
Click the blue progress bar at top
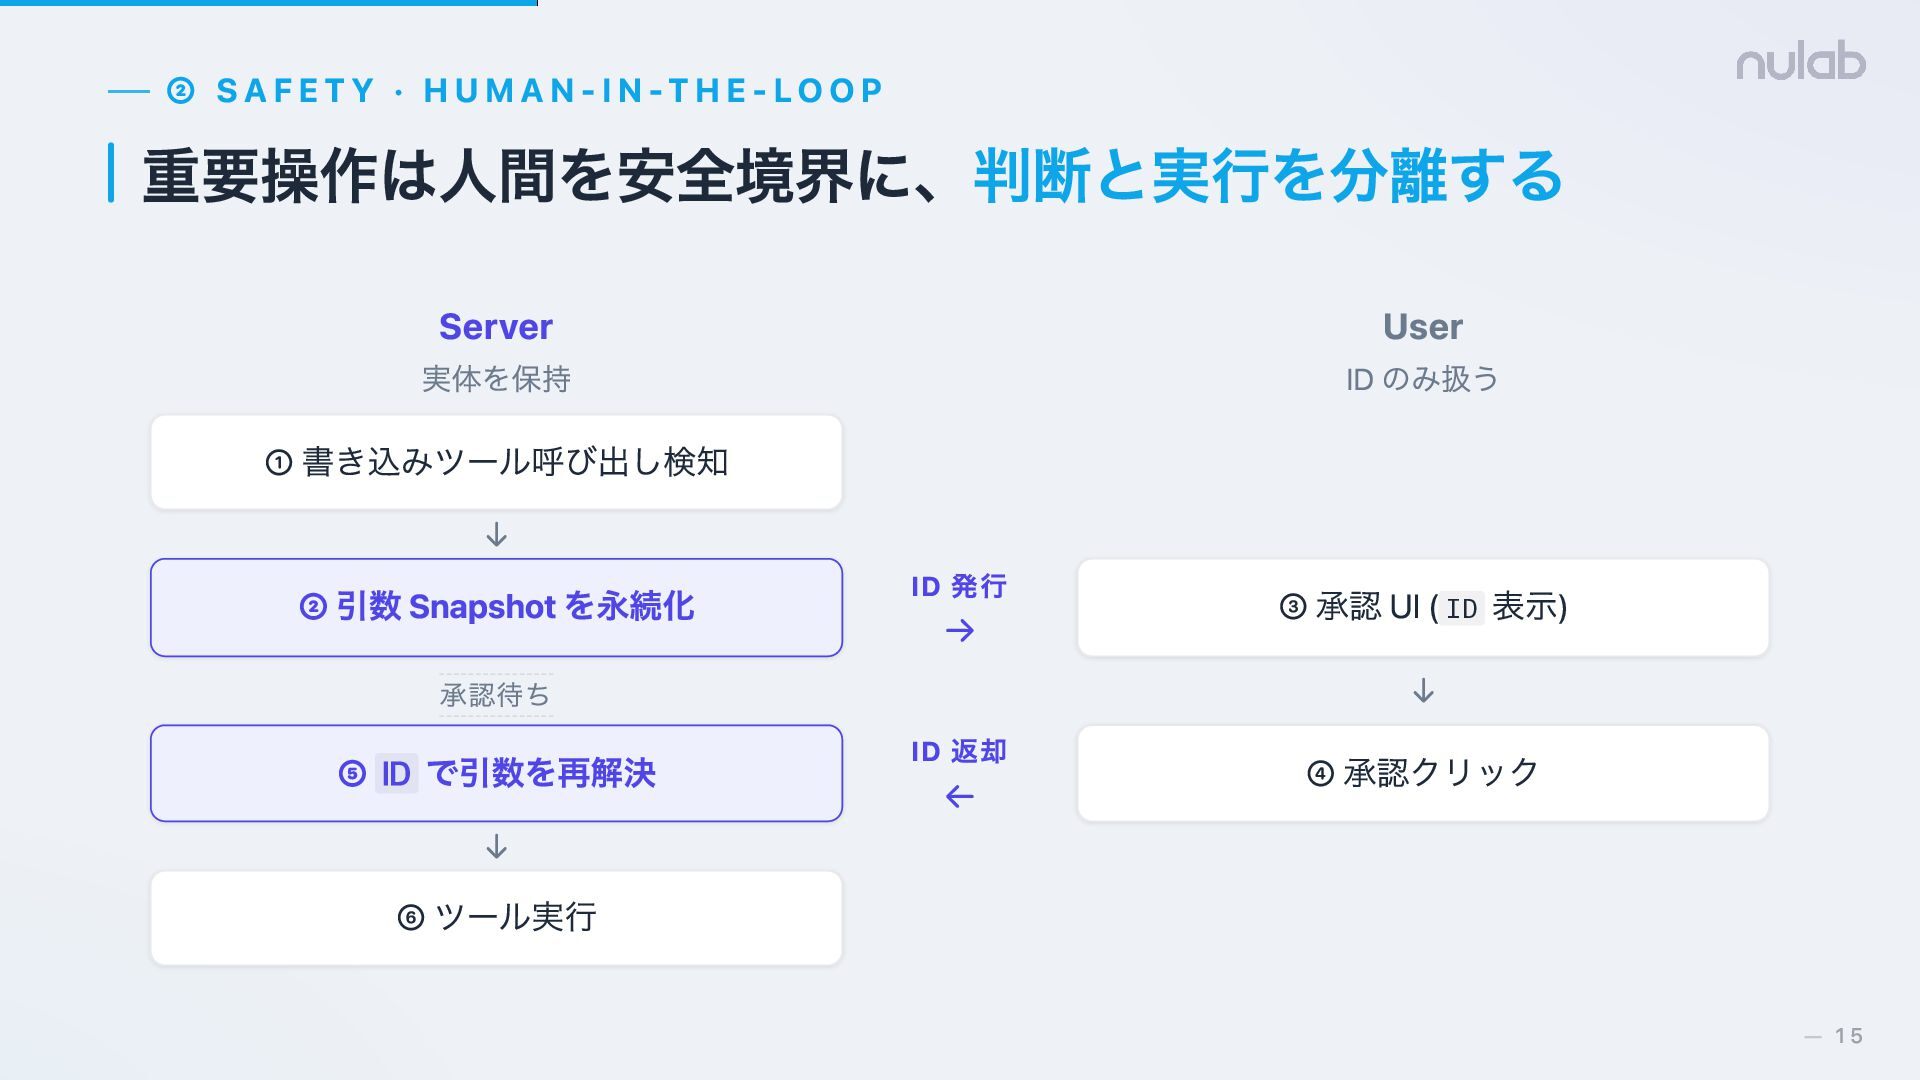coord(268,3)
